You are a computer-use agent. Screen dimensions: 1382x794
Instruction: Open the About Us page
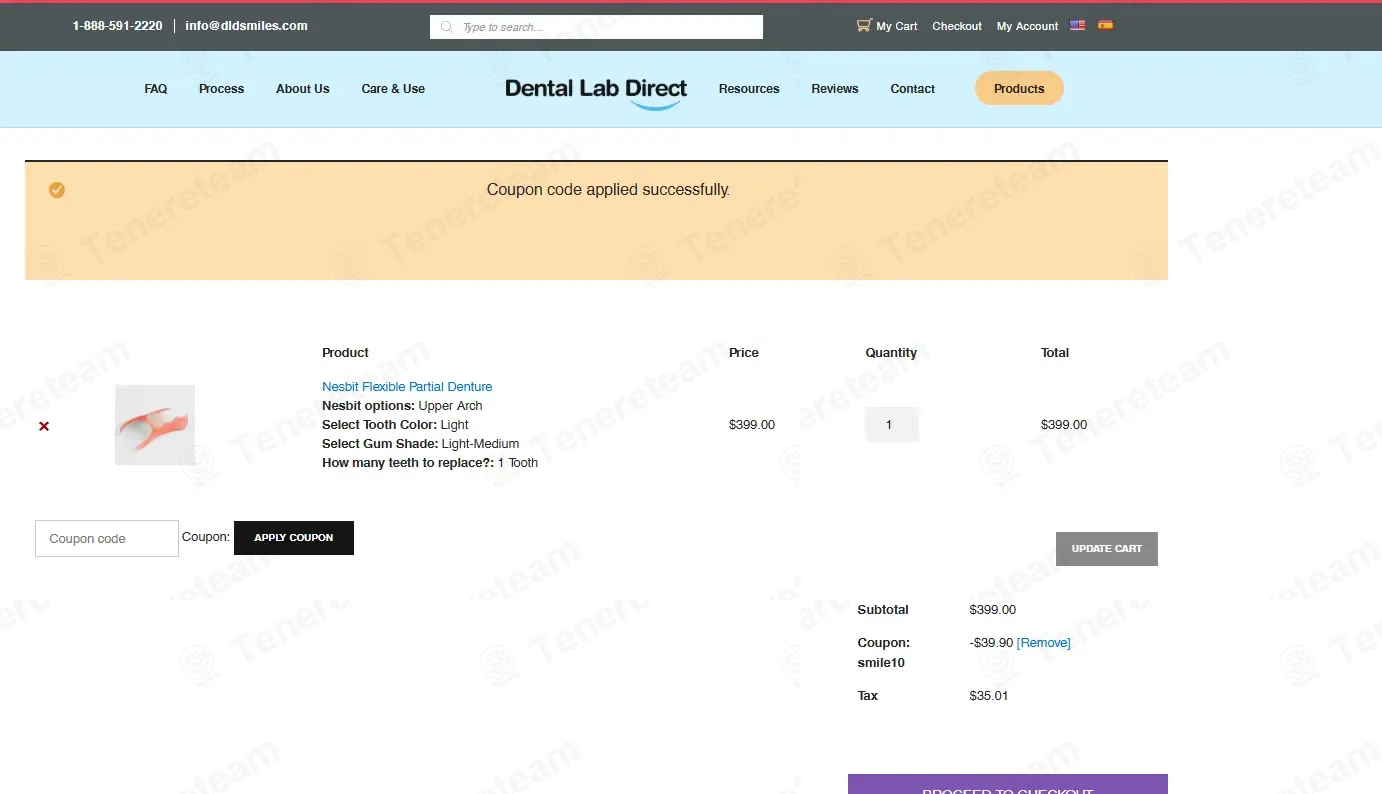pyautogui.click(x=303, y=89)
